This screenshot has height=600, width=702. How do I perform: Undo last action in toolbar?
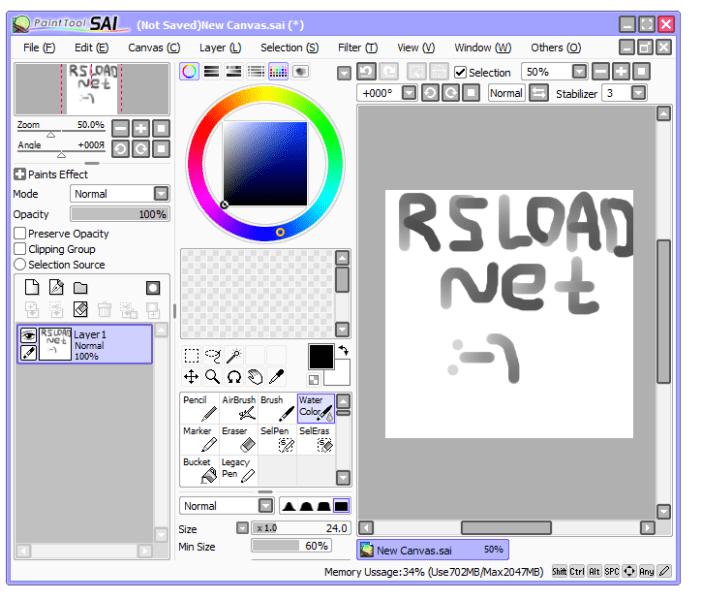click(366, 72)
